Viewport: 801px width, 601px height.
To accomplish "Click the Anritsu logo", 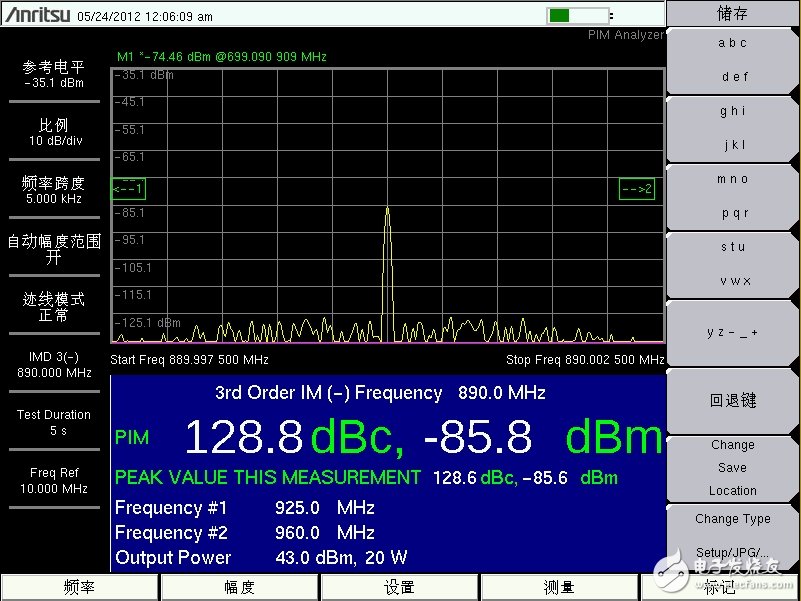I will coord(37,15).
